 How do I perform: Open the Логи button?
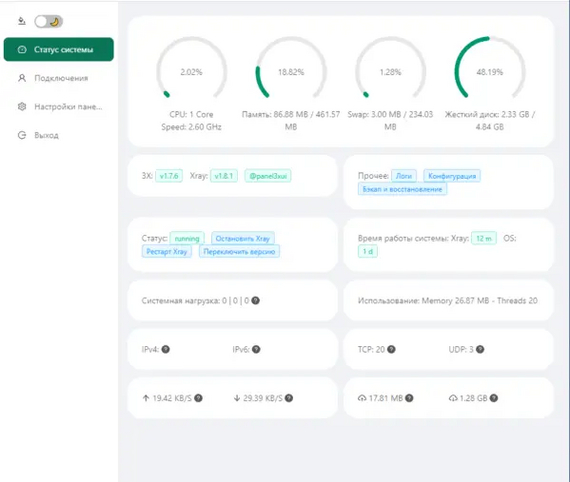pyautogui.click(x=404, y=176)
